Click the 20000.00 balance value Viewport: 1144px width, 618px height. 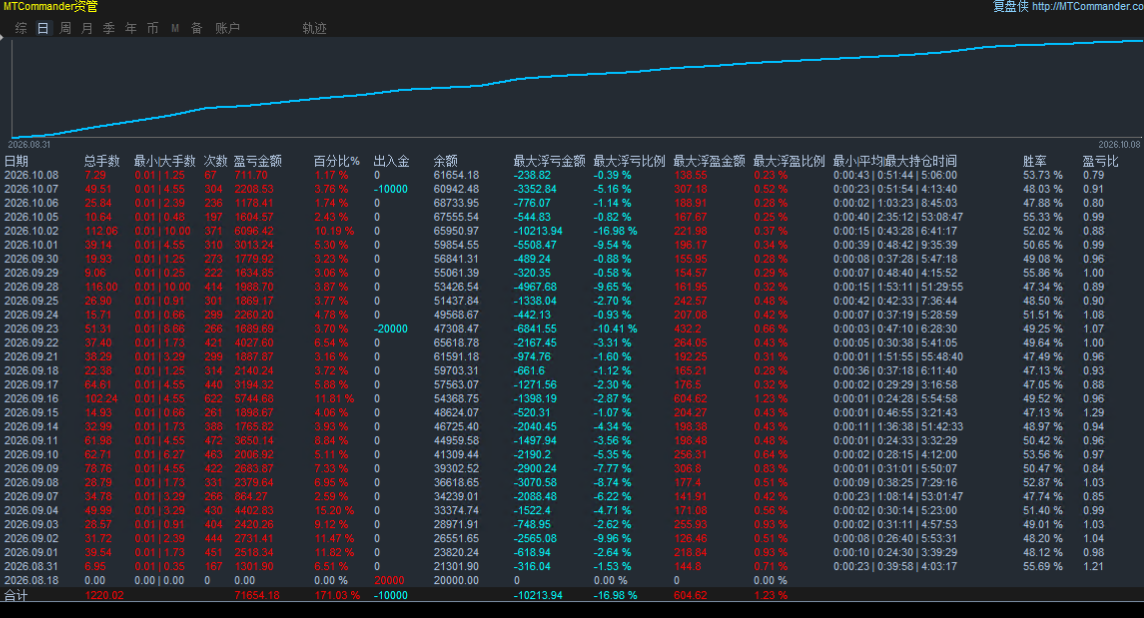[456, 580]
